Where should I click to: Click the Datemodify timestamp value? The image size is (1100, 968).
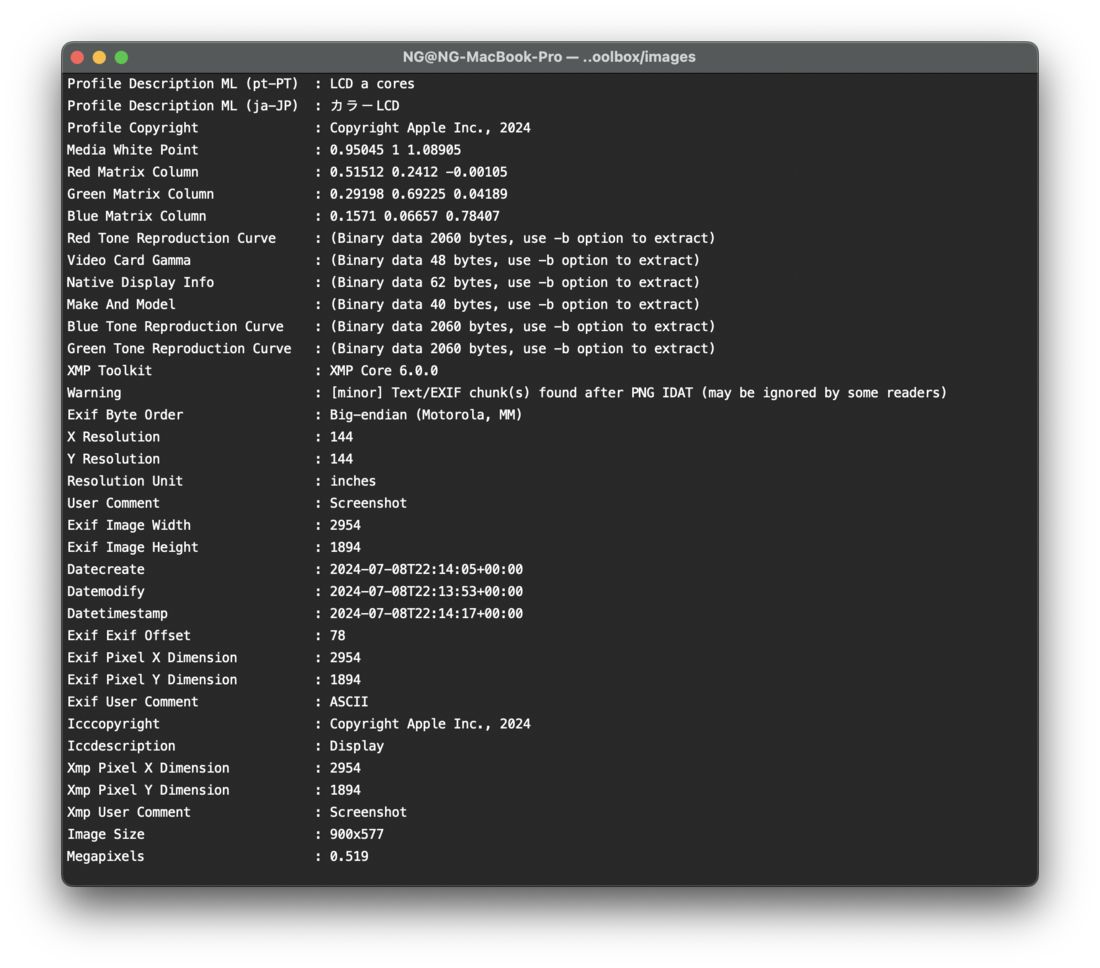pos(426,591)
